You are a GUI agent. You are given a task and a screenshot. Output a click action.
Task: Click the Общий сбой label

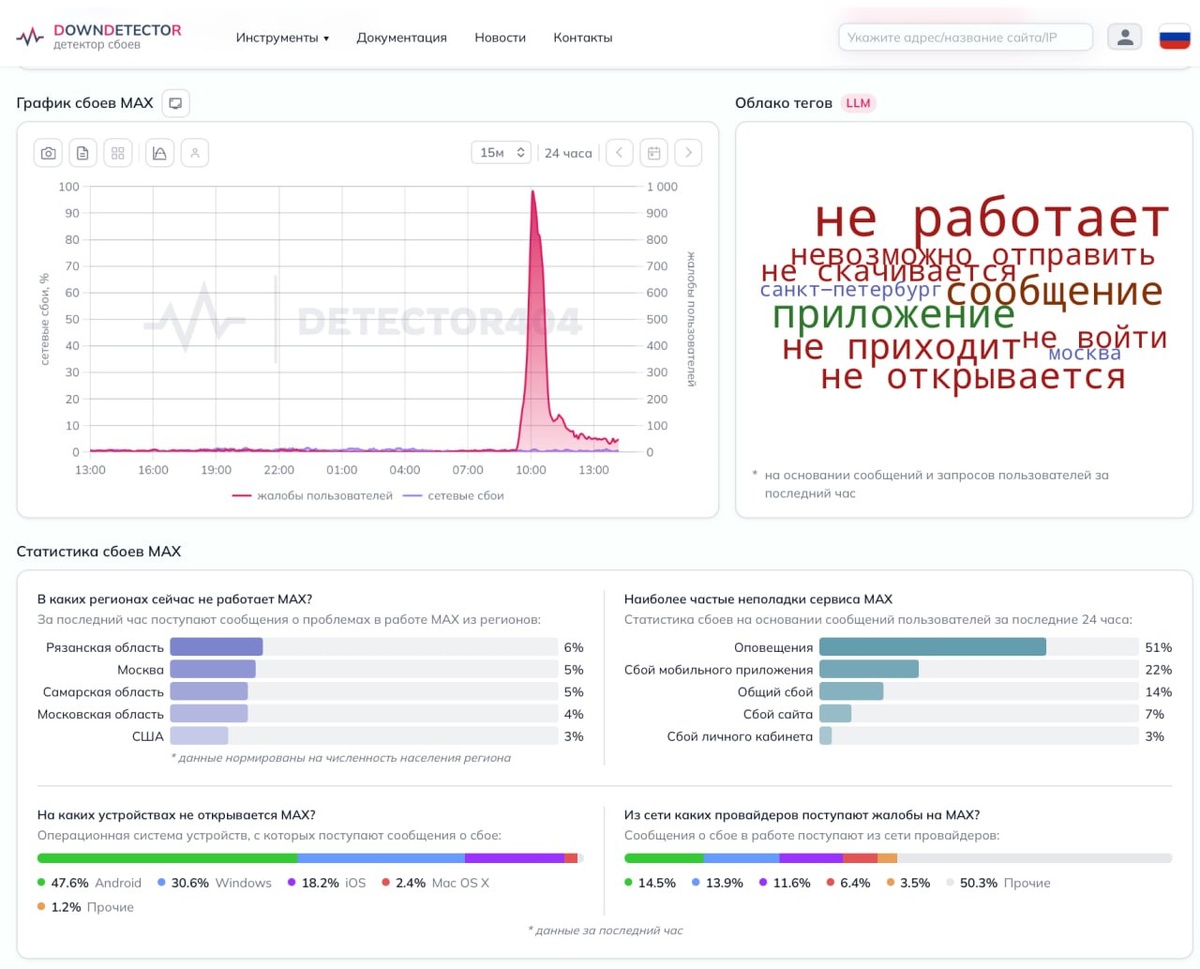pos(775,692)
